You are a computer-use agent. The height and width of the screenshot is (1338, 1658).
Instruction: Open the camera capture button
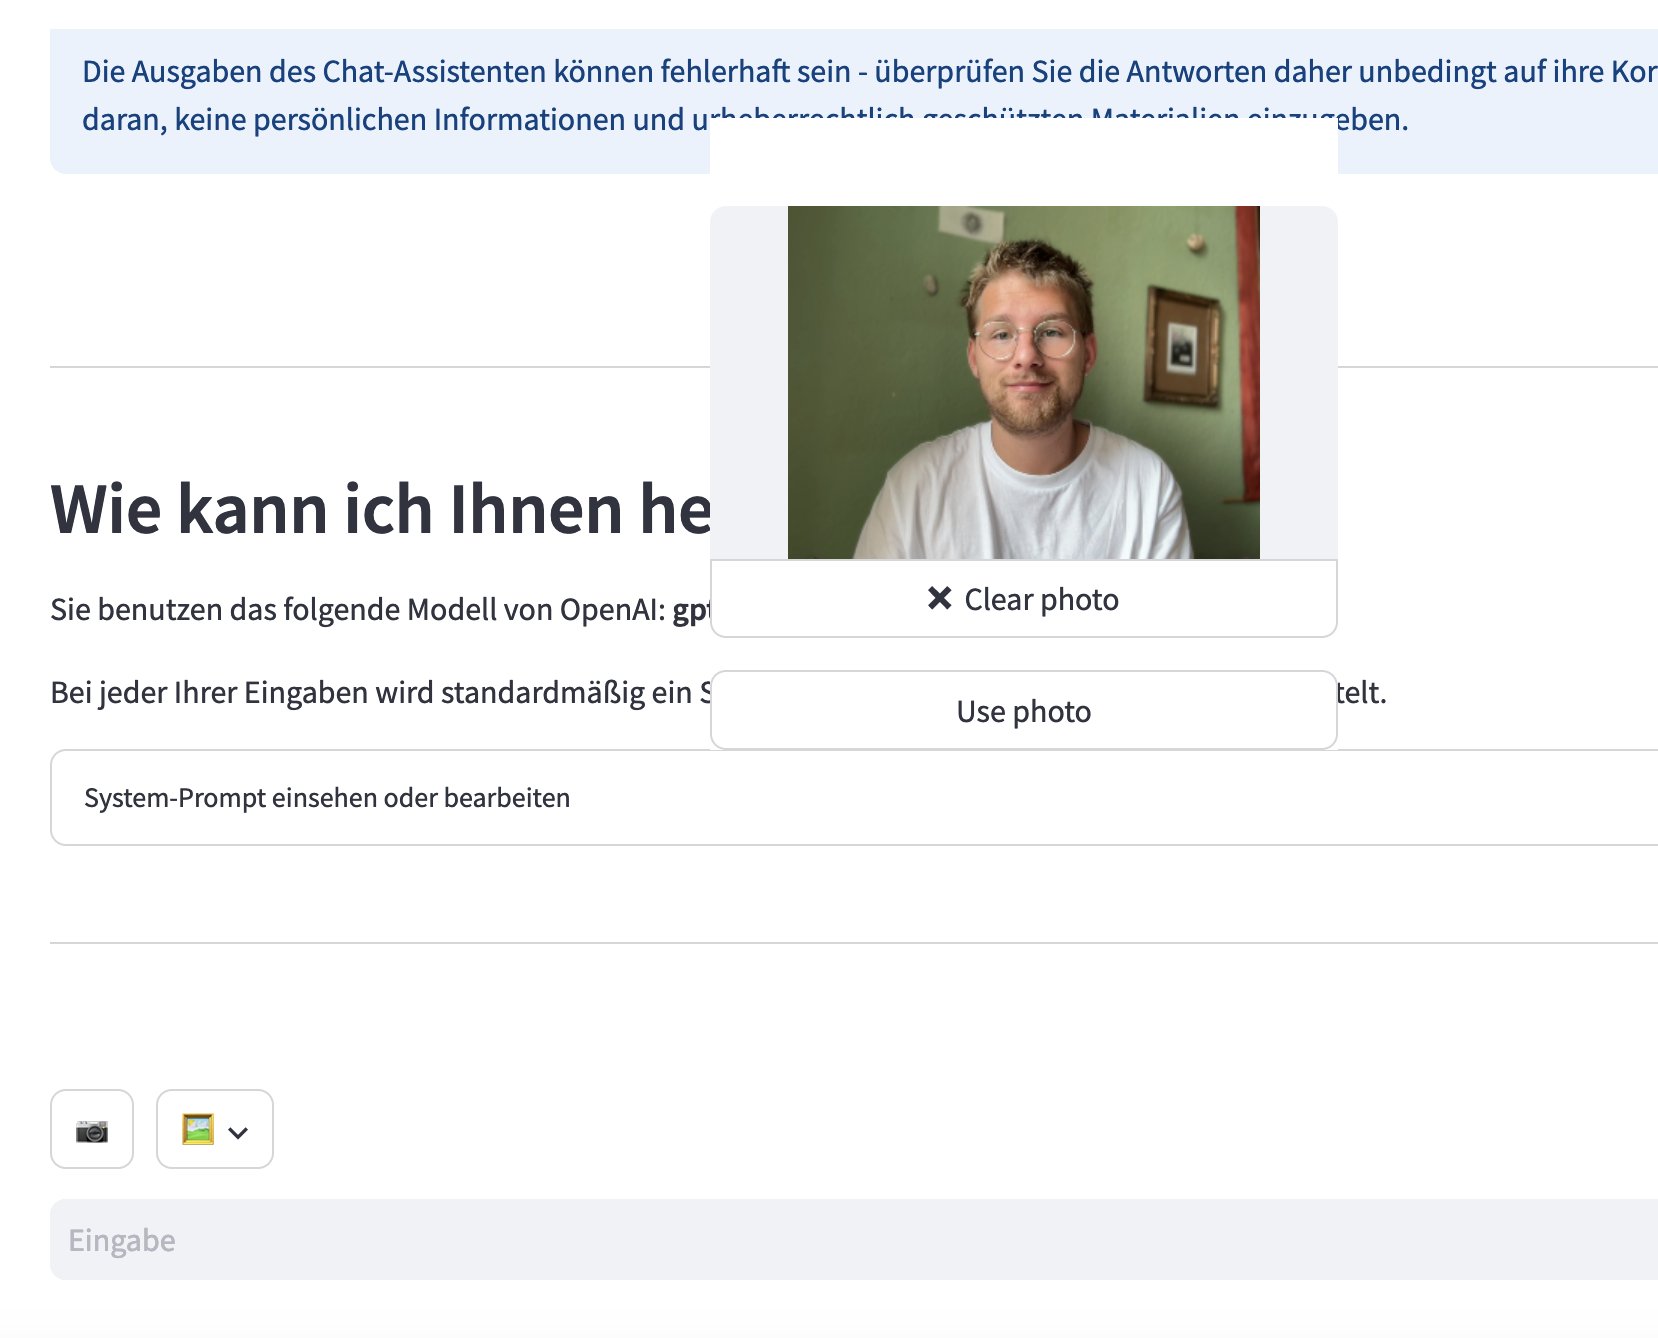[x=92, y=1129]
